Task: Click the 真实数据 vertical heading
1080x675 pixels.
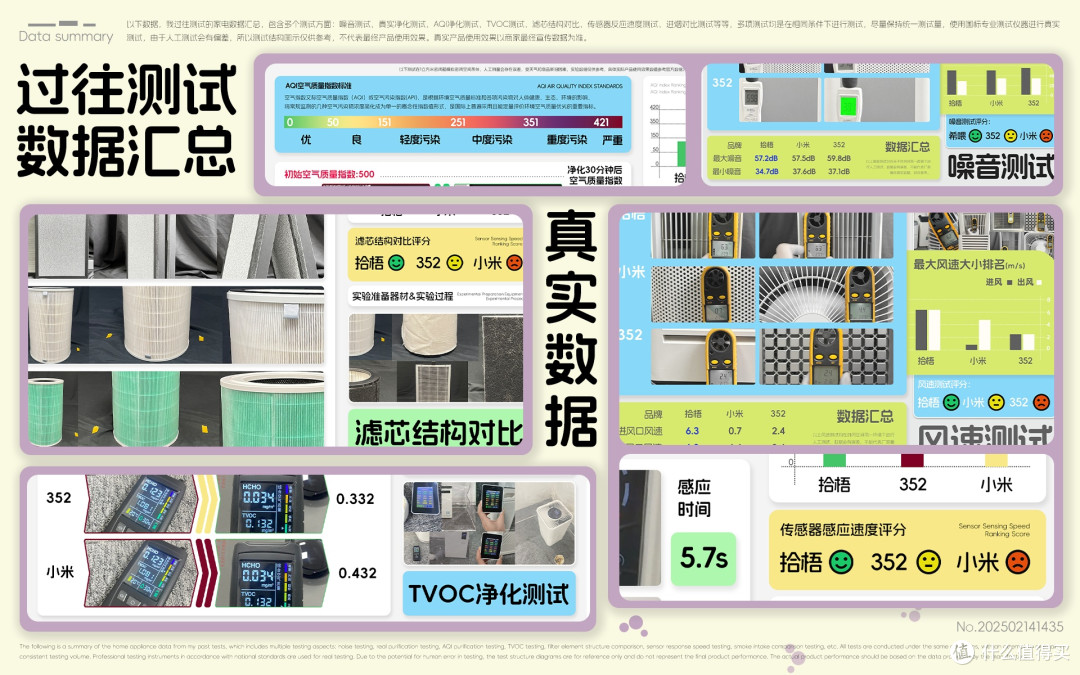Action: pyautogui.click(x=571, y=328)
